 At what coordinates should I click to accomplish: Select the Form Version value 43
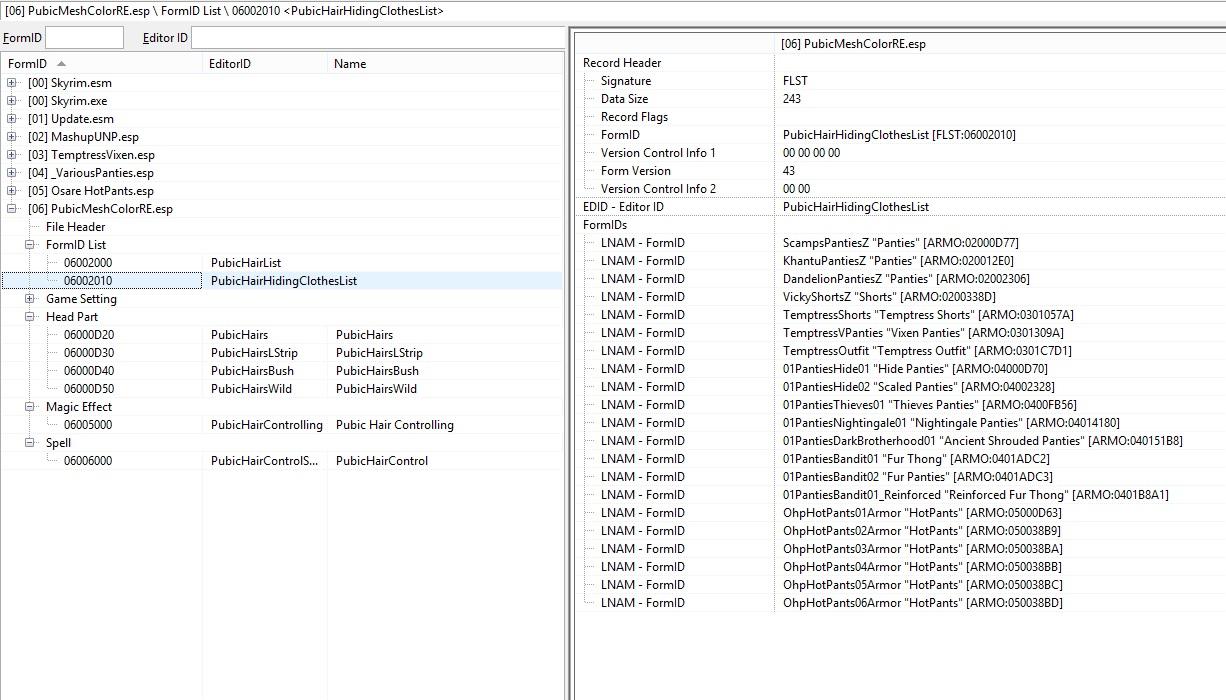point(789,171)
